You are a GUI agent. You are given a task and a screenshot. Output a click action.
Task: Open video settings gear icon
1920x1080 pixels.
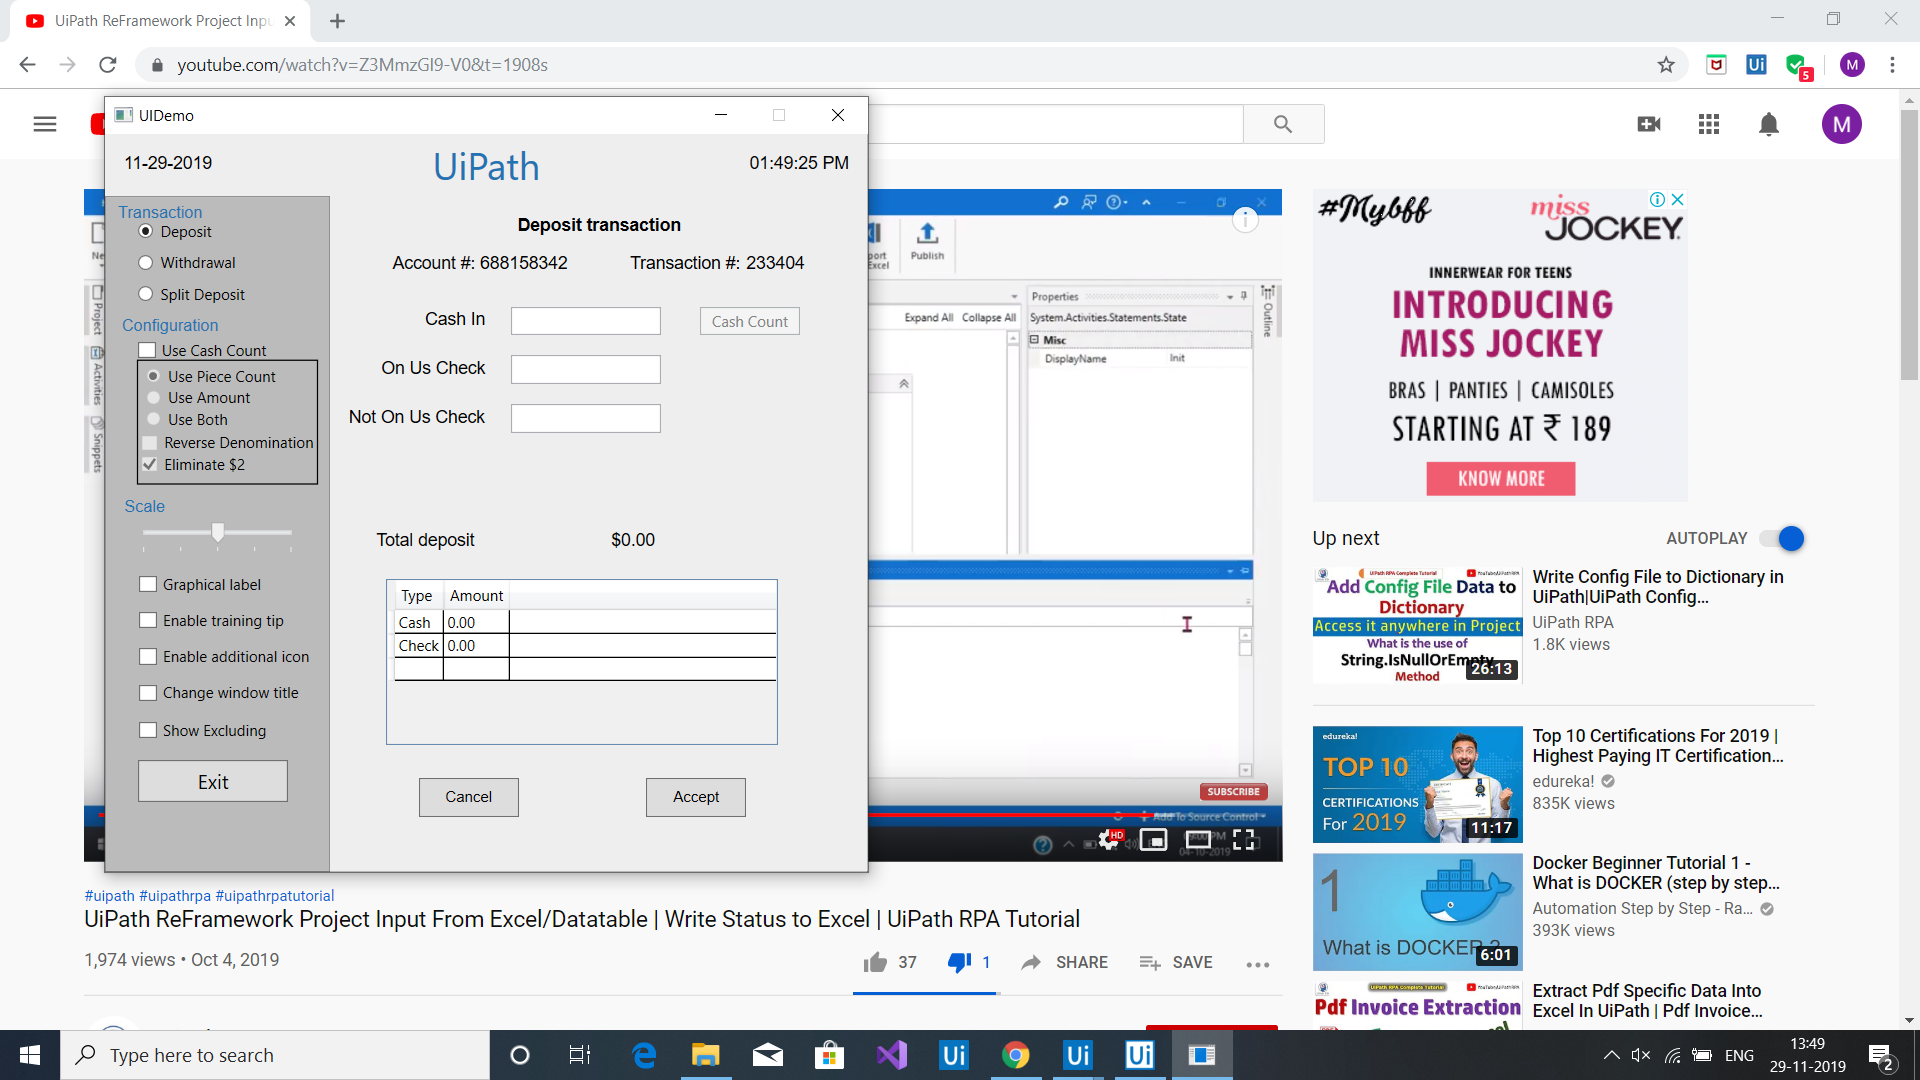click(x=1109, y=840)
